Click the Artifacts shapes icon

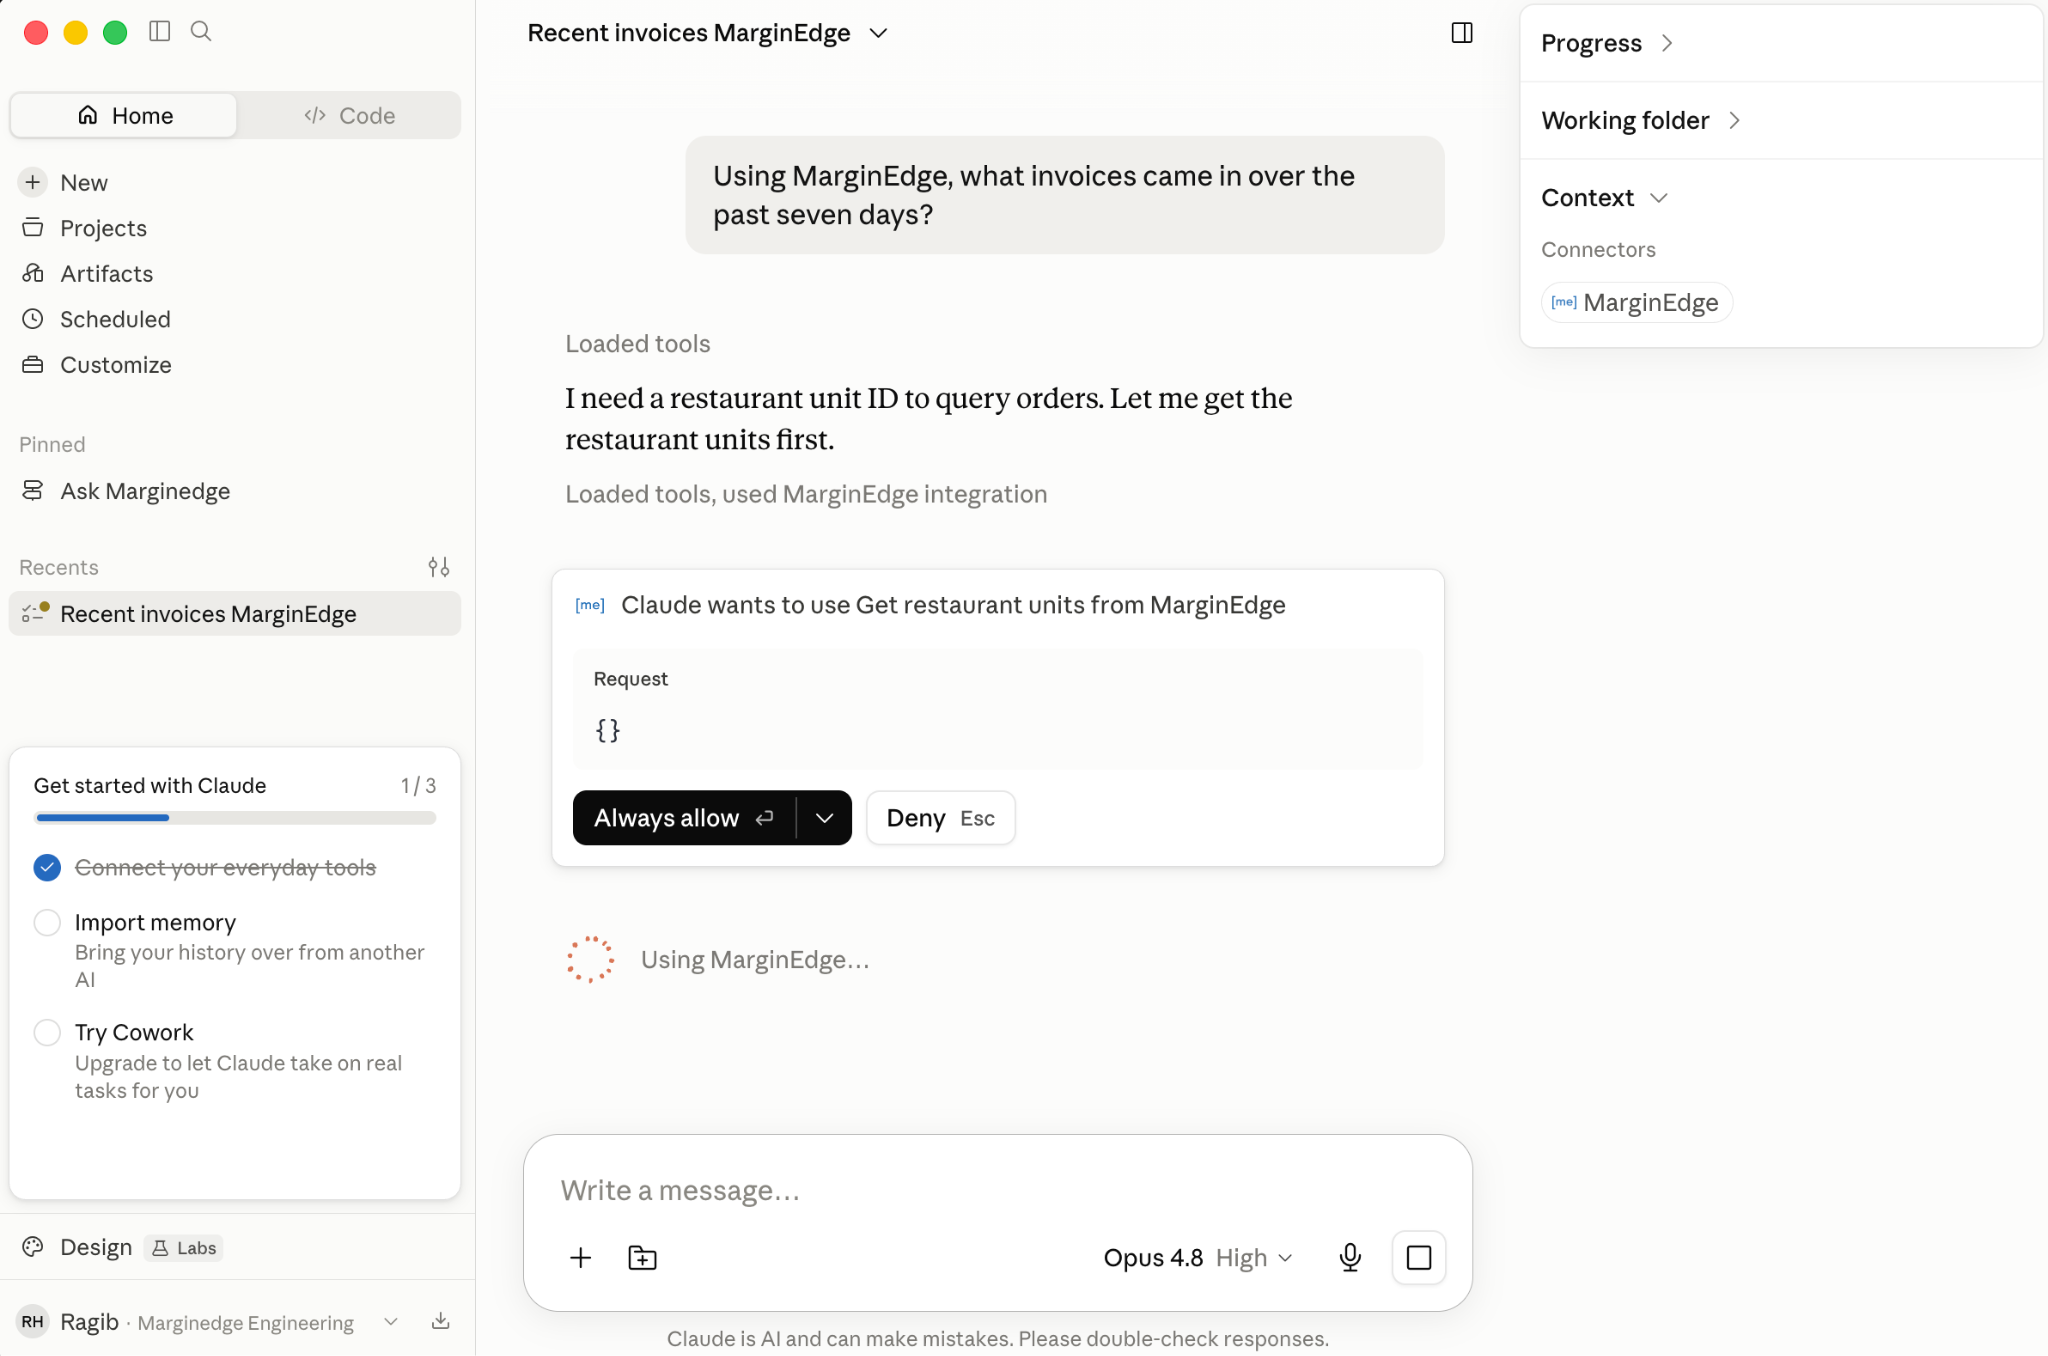33,273
